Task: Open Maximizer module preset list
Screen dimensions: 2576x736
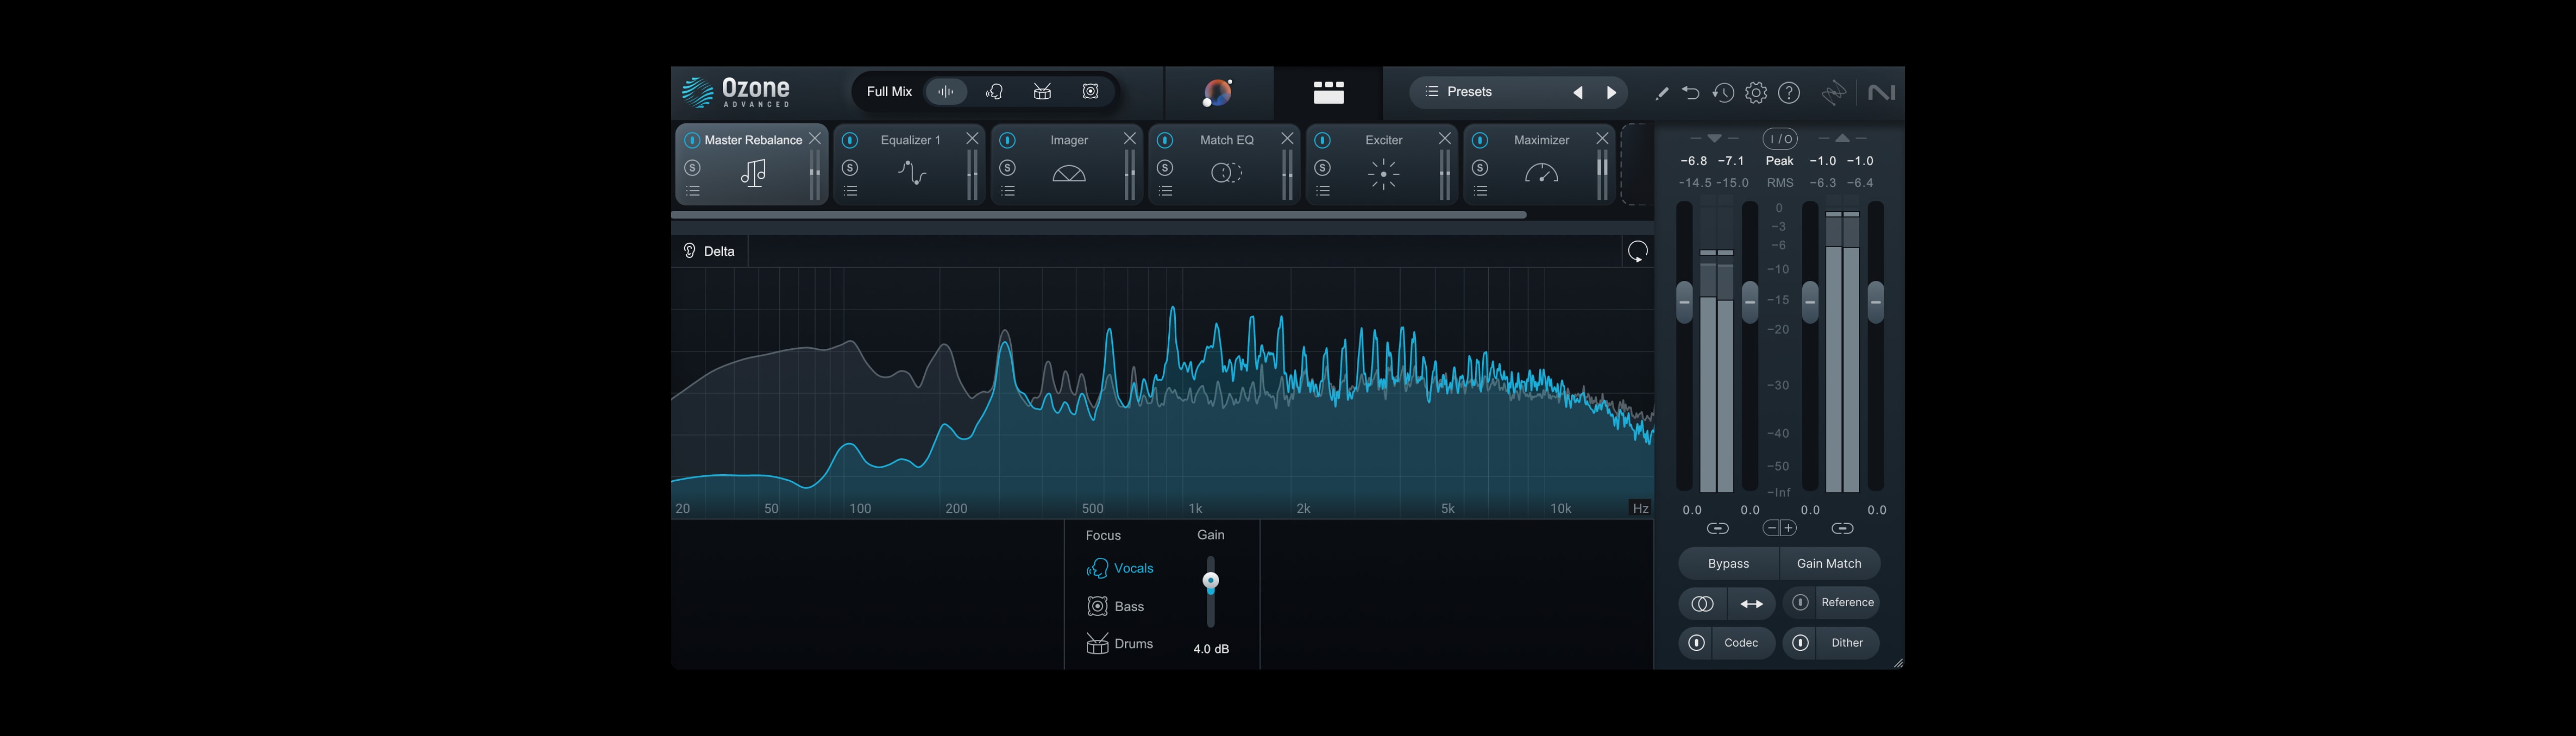Action: (x=1480, y=191)
